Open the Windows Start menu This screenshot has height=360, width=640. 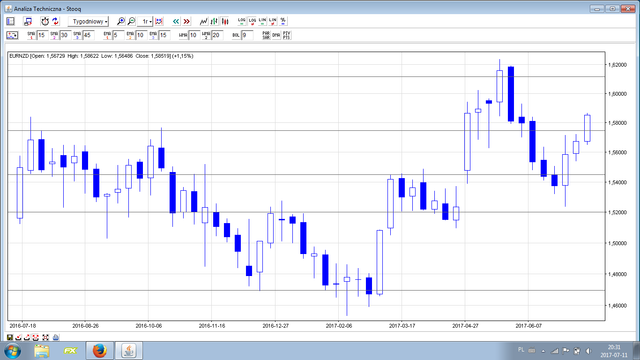(13, 351)
